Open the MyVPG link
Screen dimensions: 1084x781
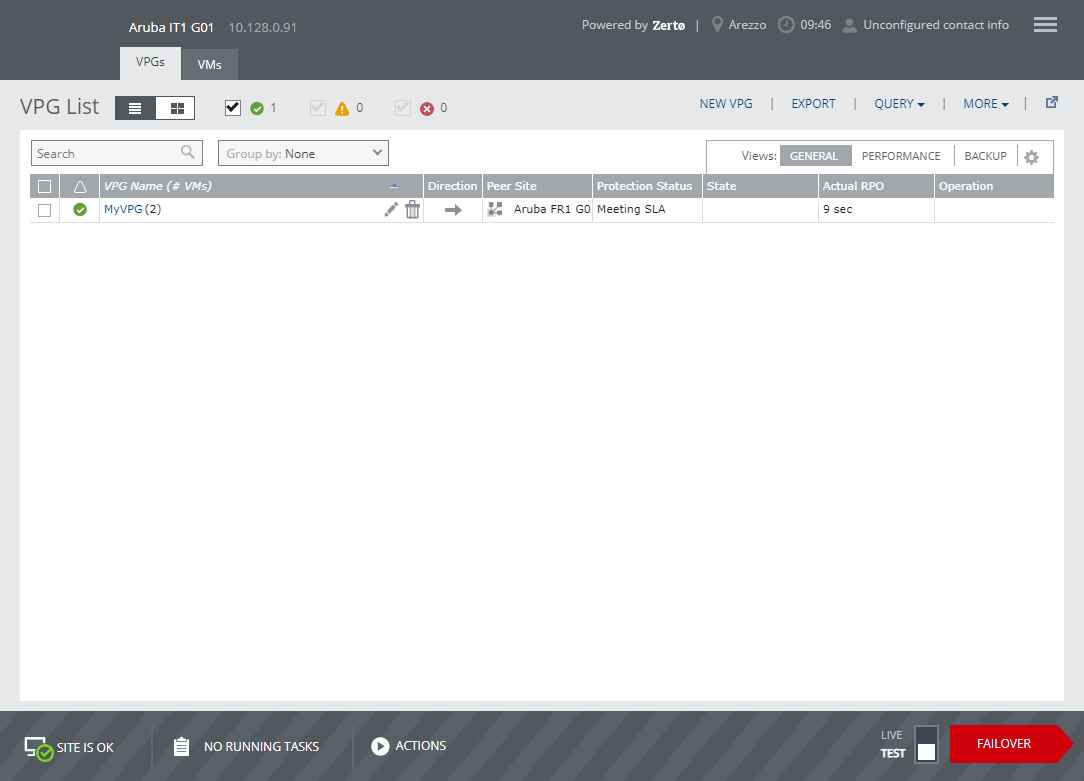pyautogui.click(x=123, y=209)
